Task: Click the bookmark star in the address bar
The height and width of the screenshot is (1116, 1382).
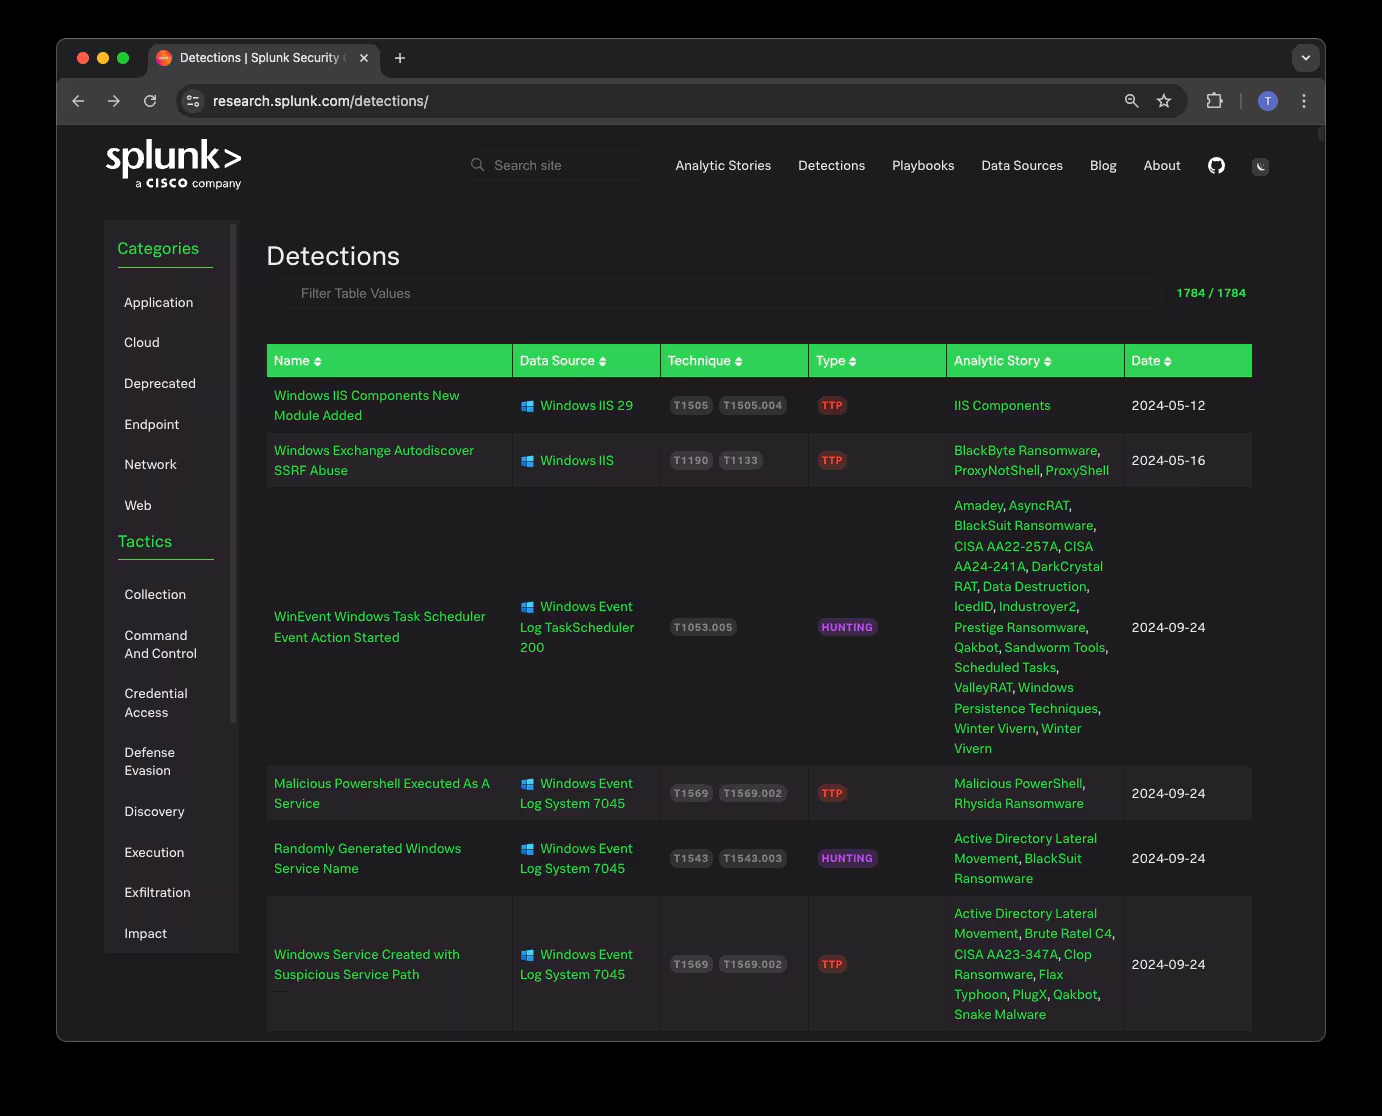Action: [x=1163, y=101]
